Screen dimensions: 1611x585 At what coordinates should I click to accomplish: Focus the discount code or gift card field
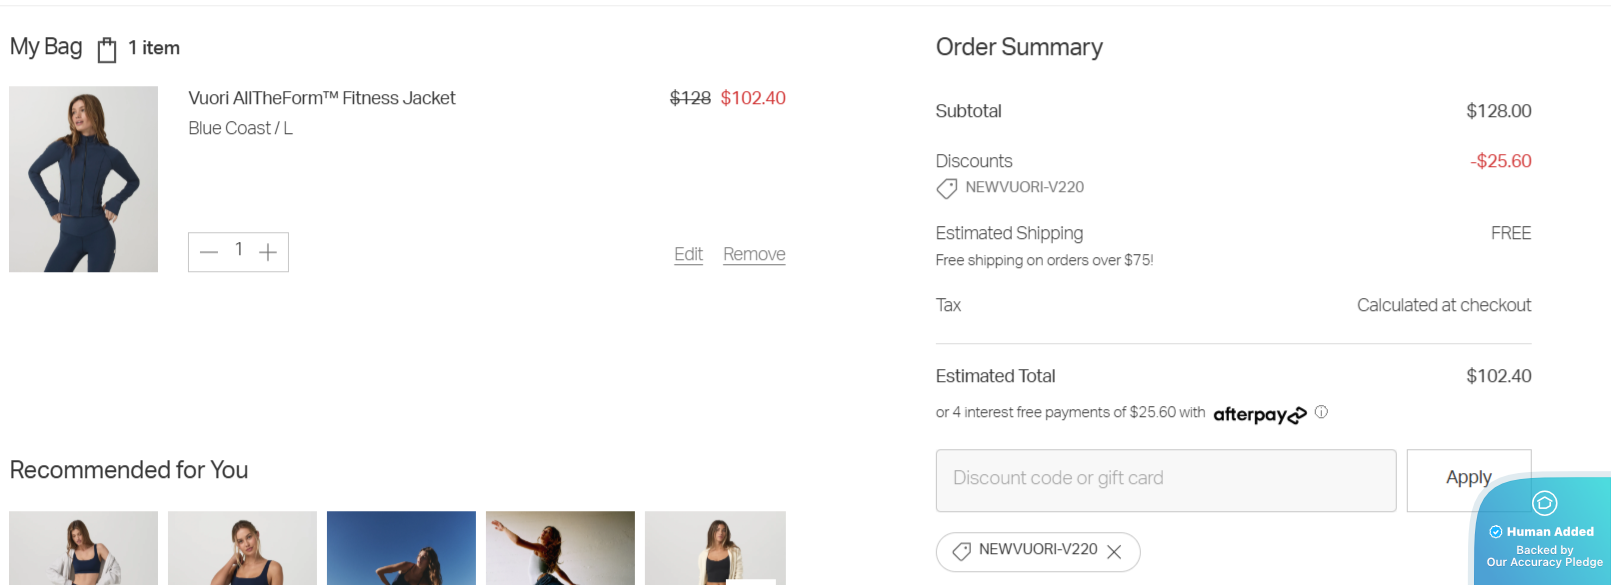(x=1165, y=480)
